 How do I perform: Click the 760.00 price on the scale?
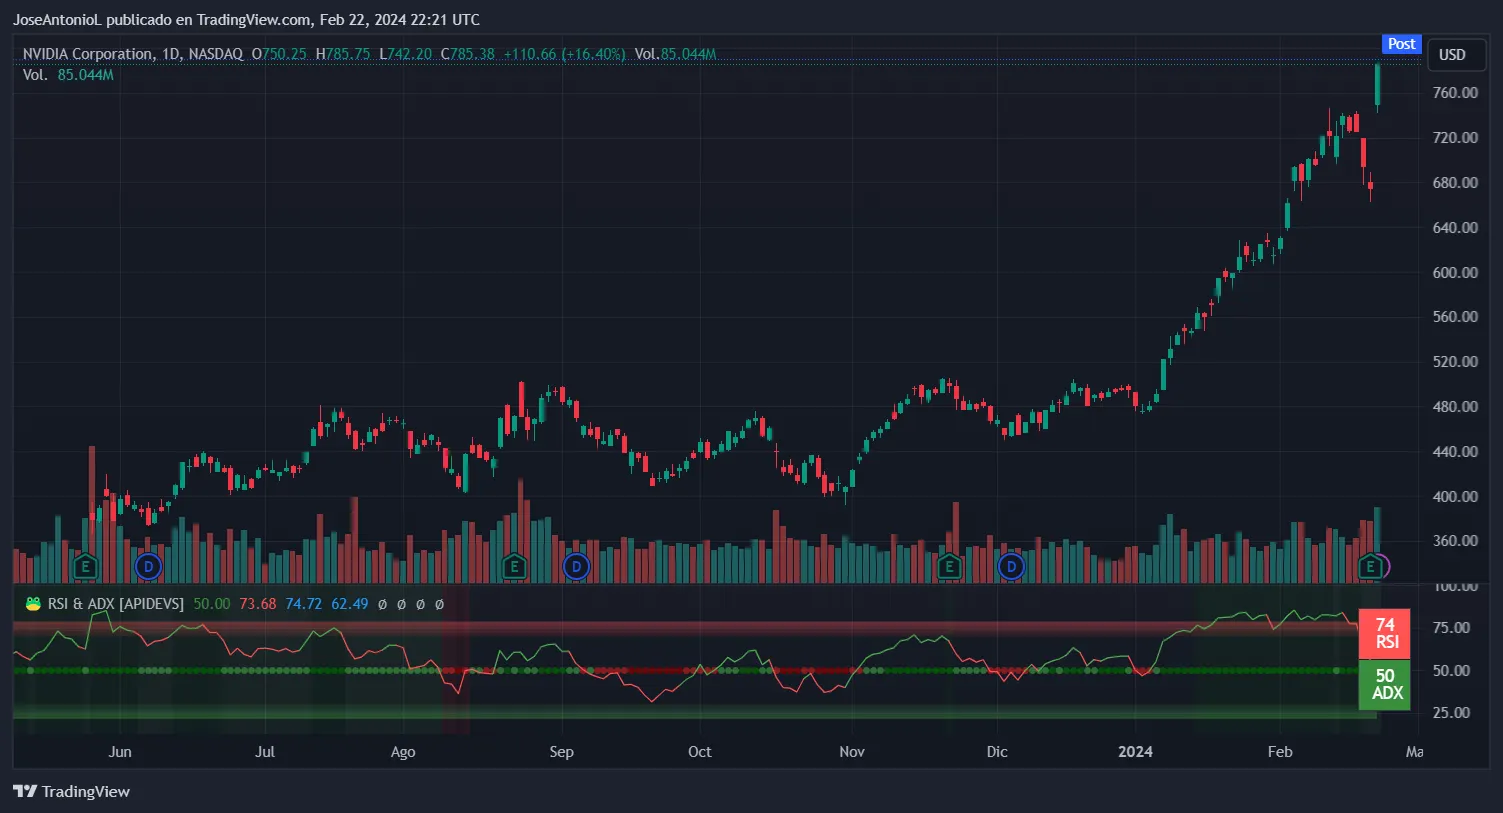click(x=1455, y=92)
